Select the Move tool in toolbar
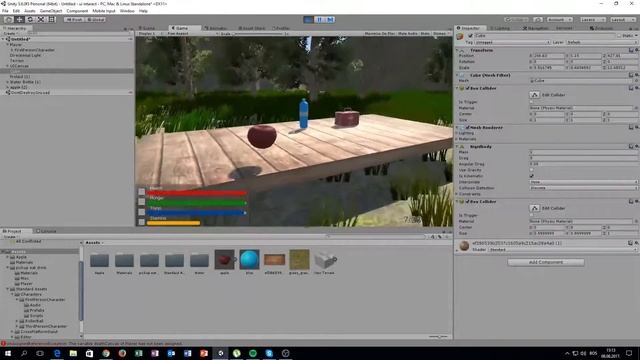The width and height of the screenshot is (640, 360). (x=19, y=19)
